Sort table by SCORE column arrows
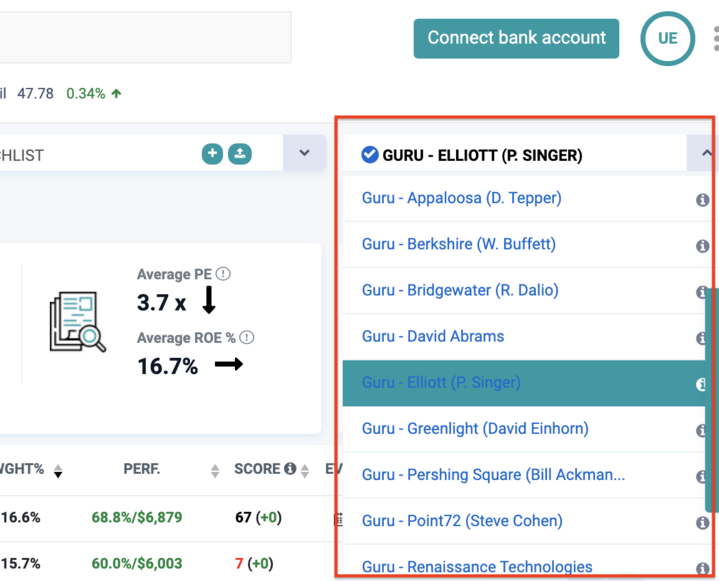This screenshot has width=719, height=581. tap(305, 470)
